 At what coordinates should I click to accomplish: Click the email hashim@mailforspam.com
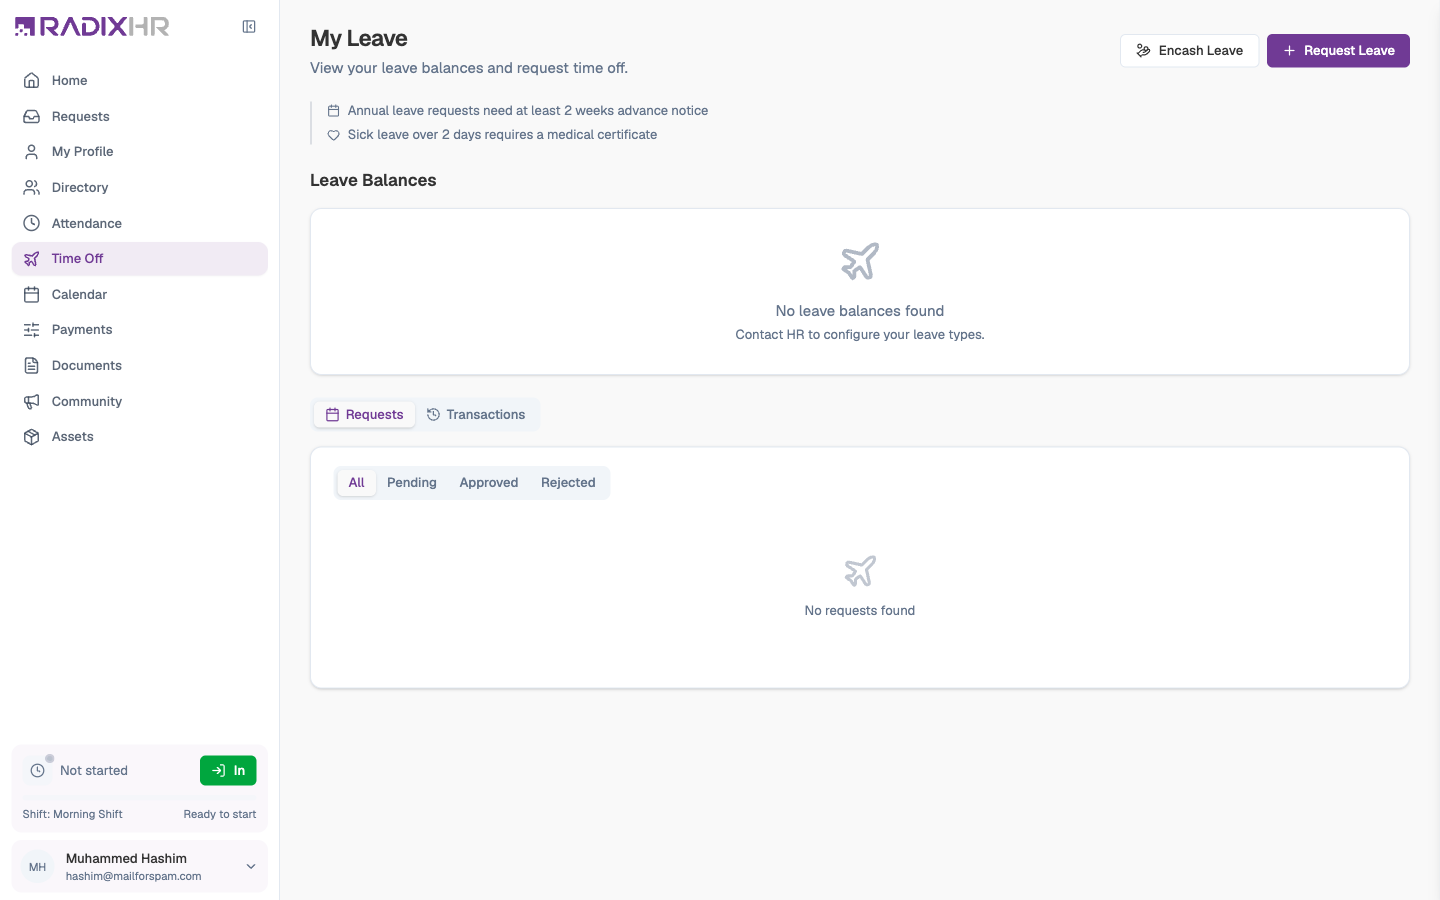[x=134, y=876]
